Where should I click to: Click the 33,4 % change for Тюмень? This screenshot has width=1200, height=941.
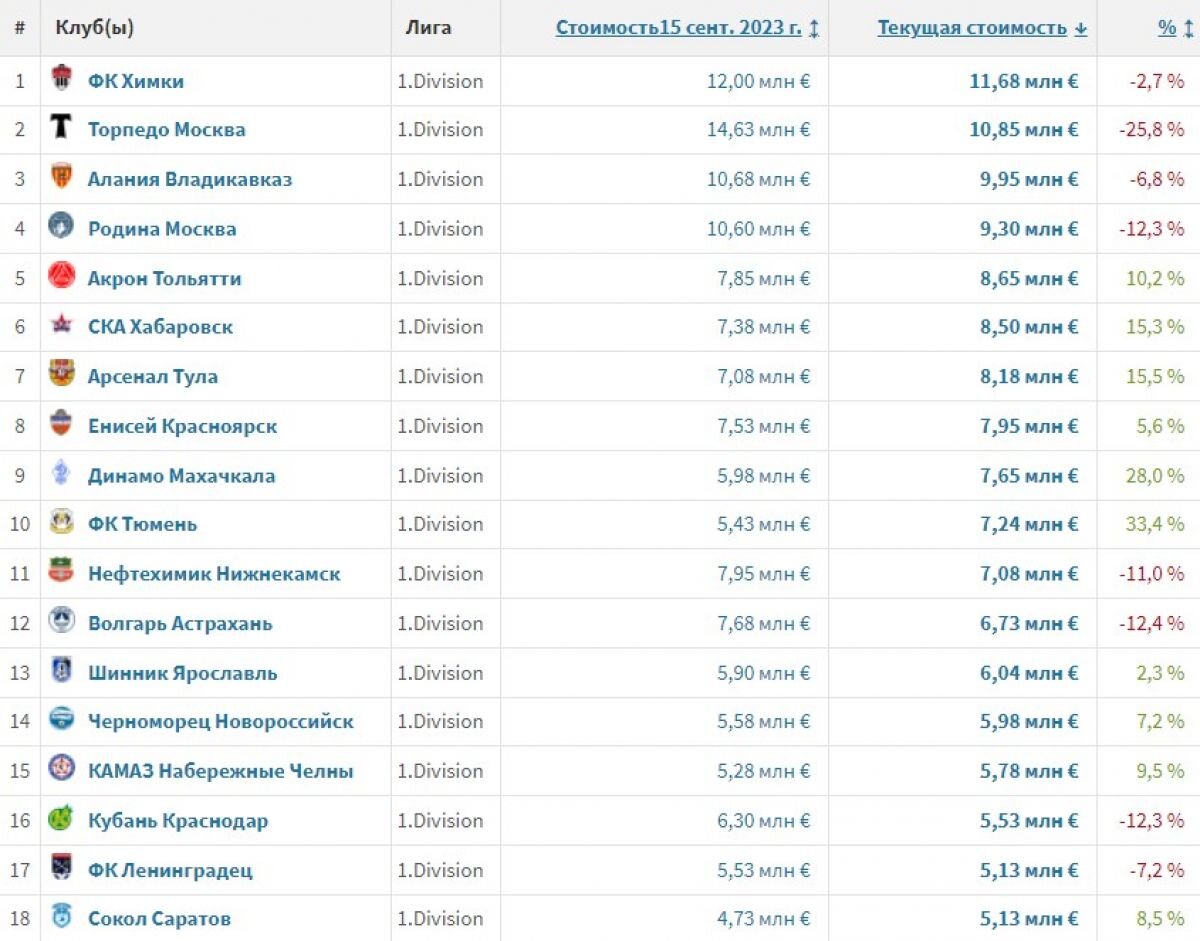pyautogui.click(x=1155, y=524)
